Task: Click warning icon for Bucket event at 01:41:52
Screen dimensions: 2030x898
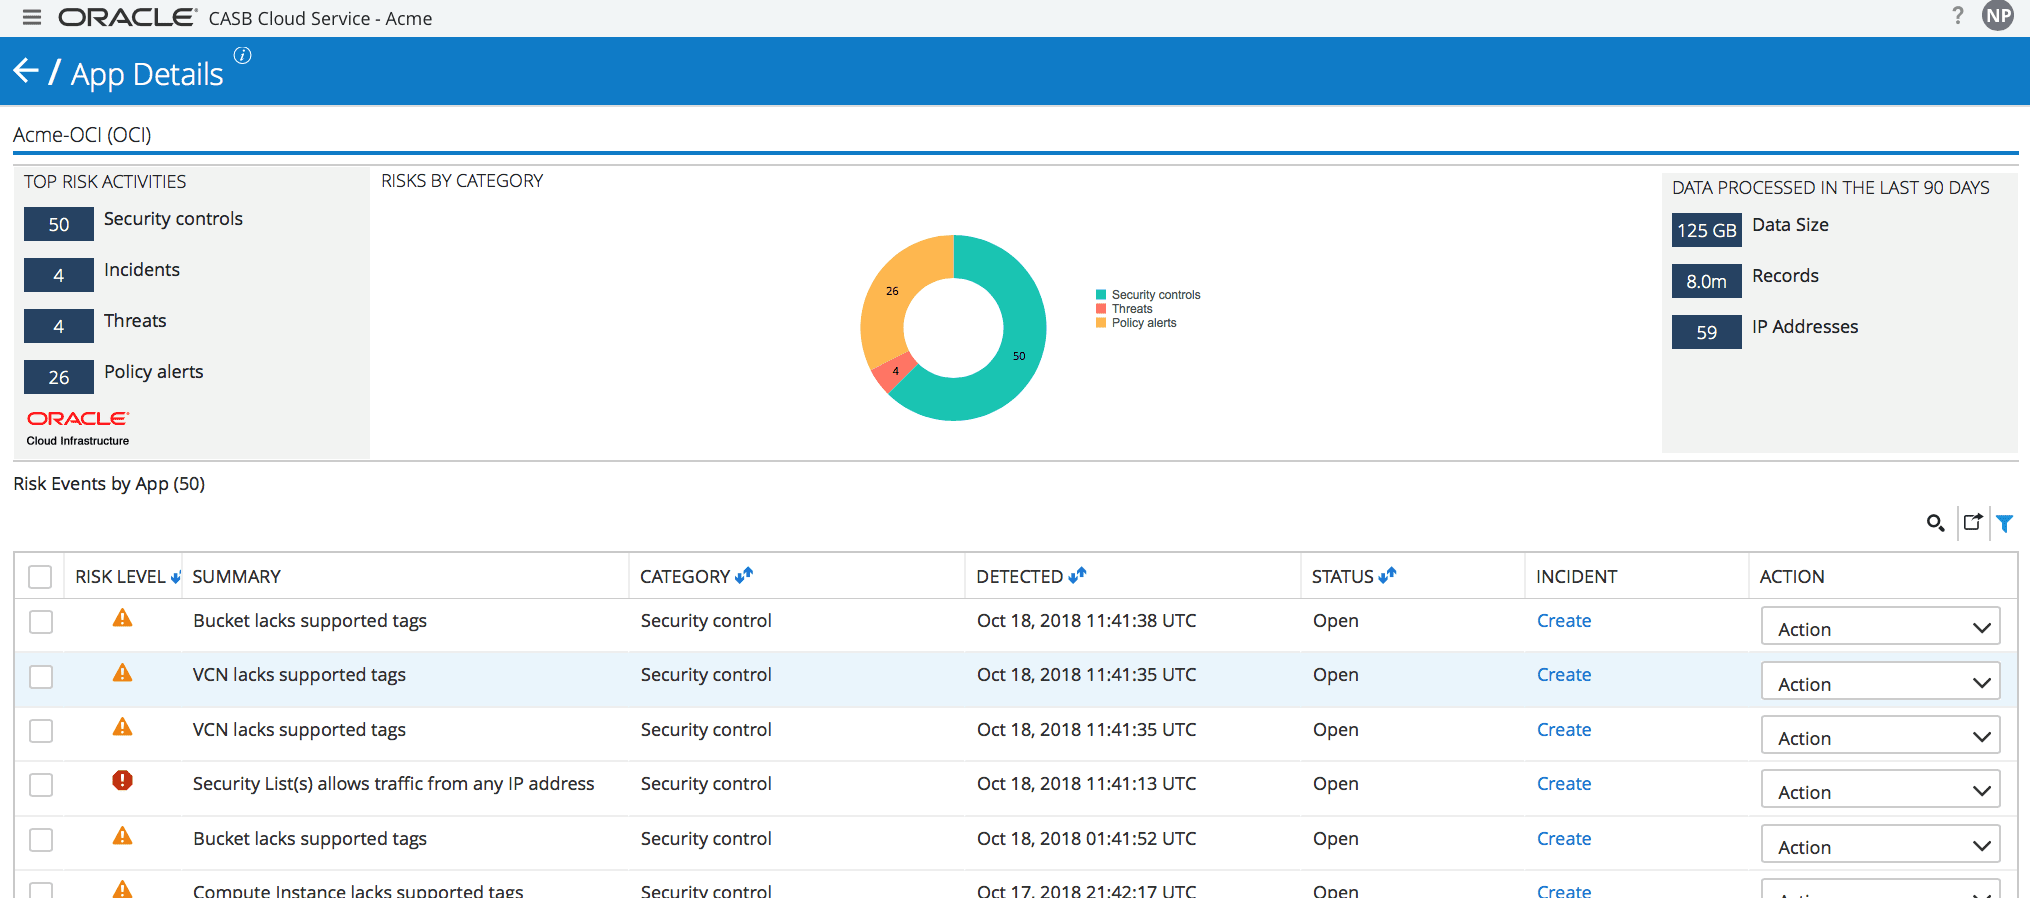Action: pos(122,836)
